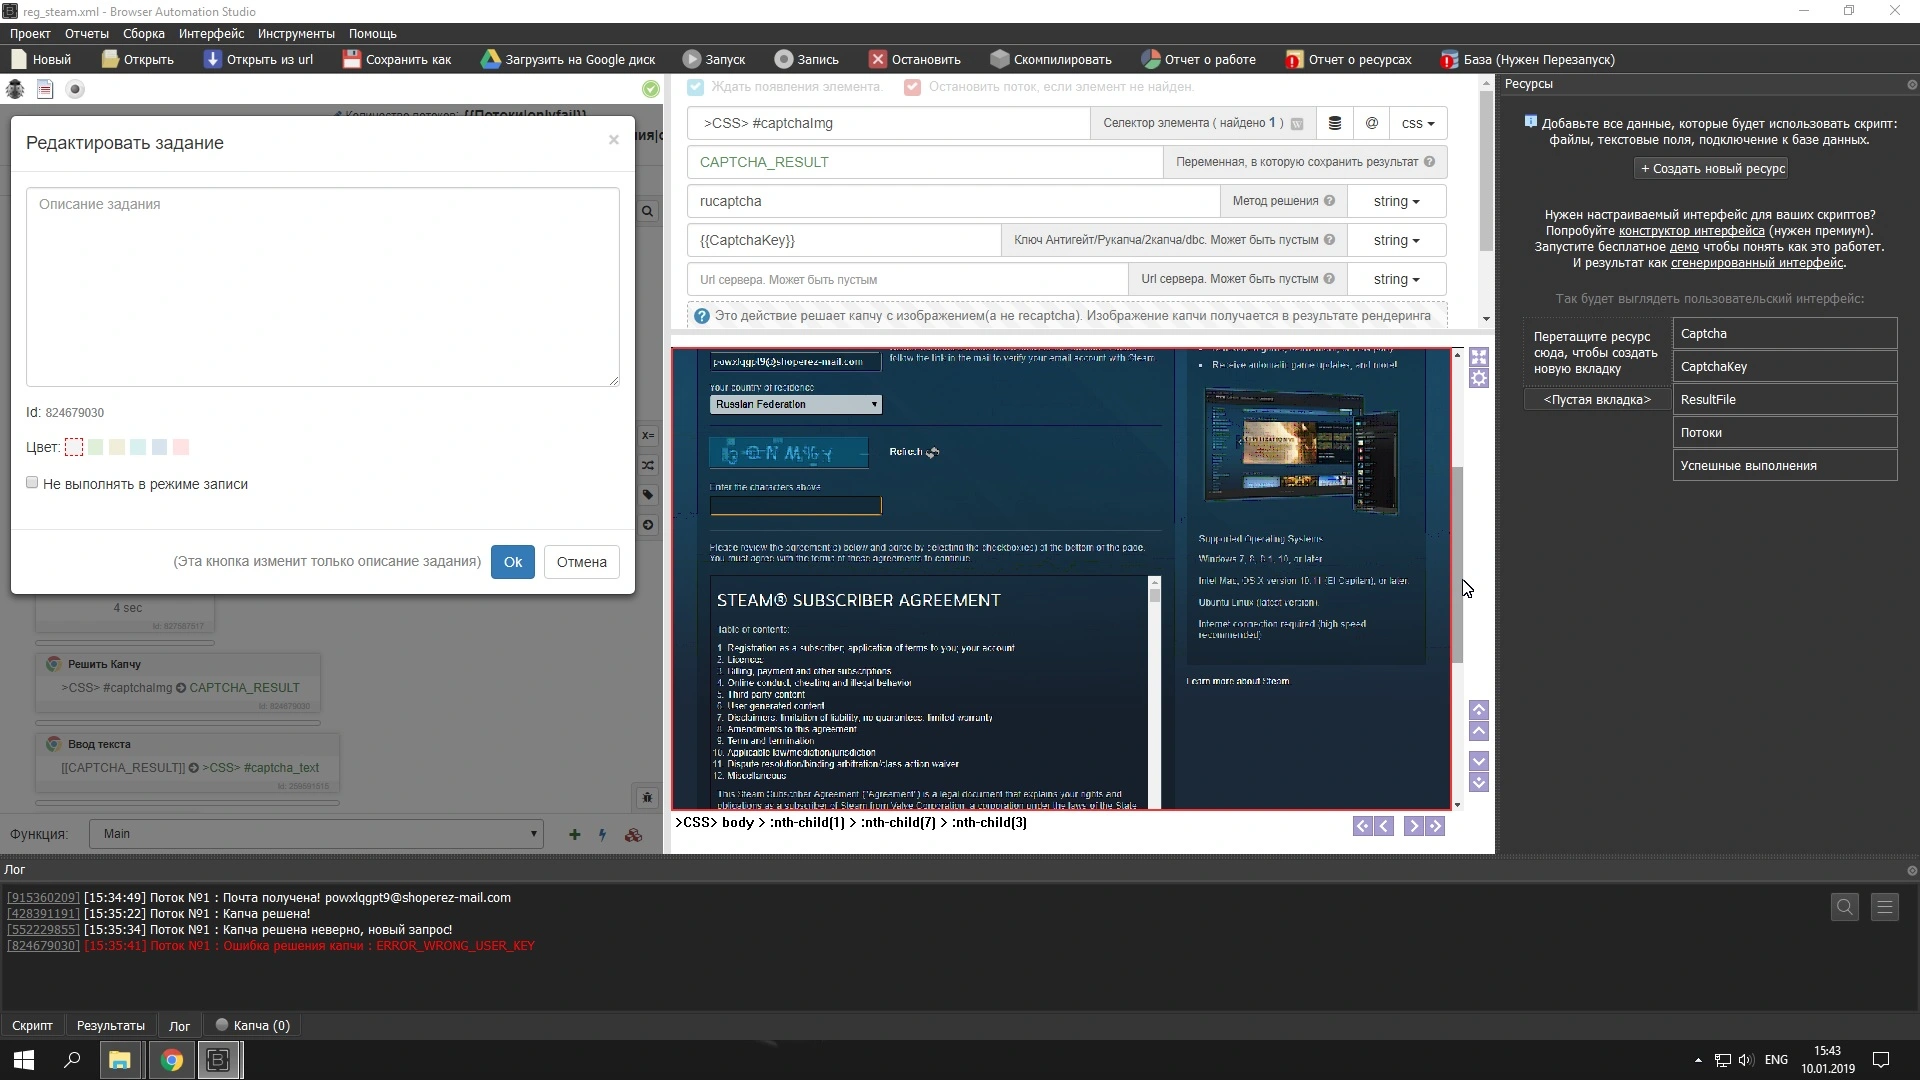Click the scroll up single chevron icon
The height and width of the screenshot is (1080, 1920).
point(1479,732)
